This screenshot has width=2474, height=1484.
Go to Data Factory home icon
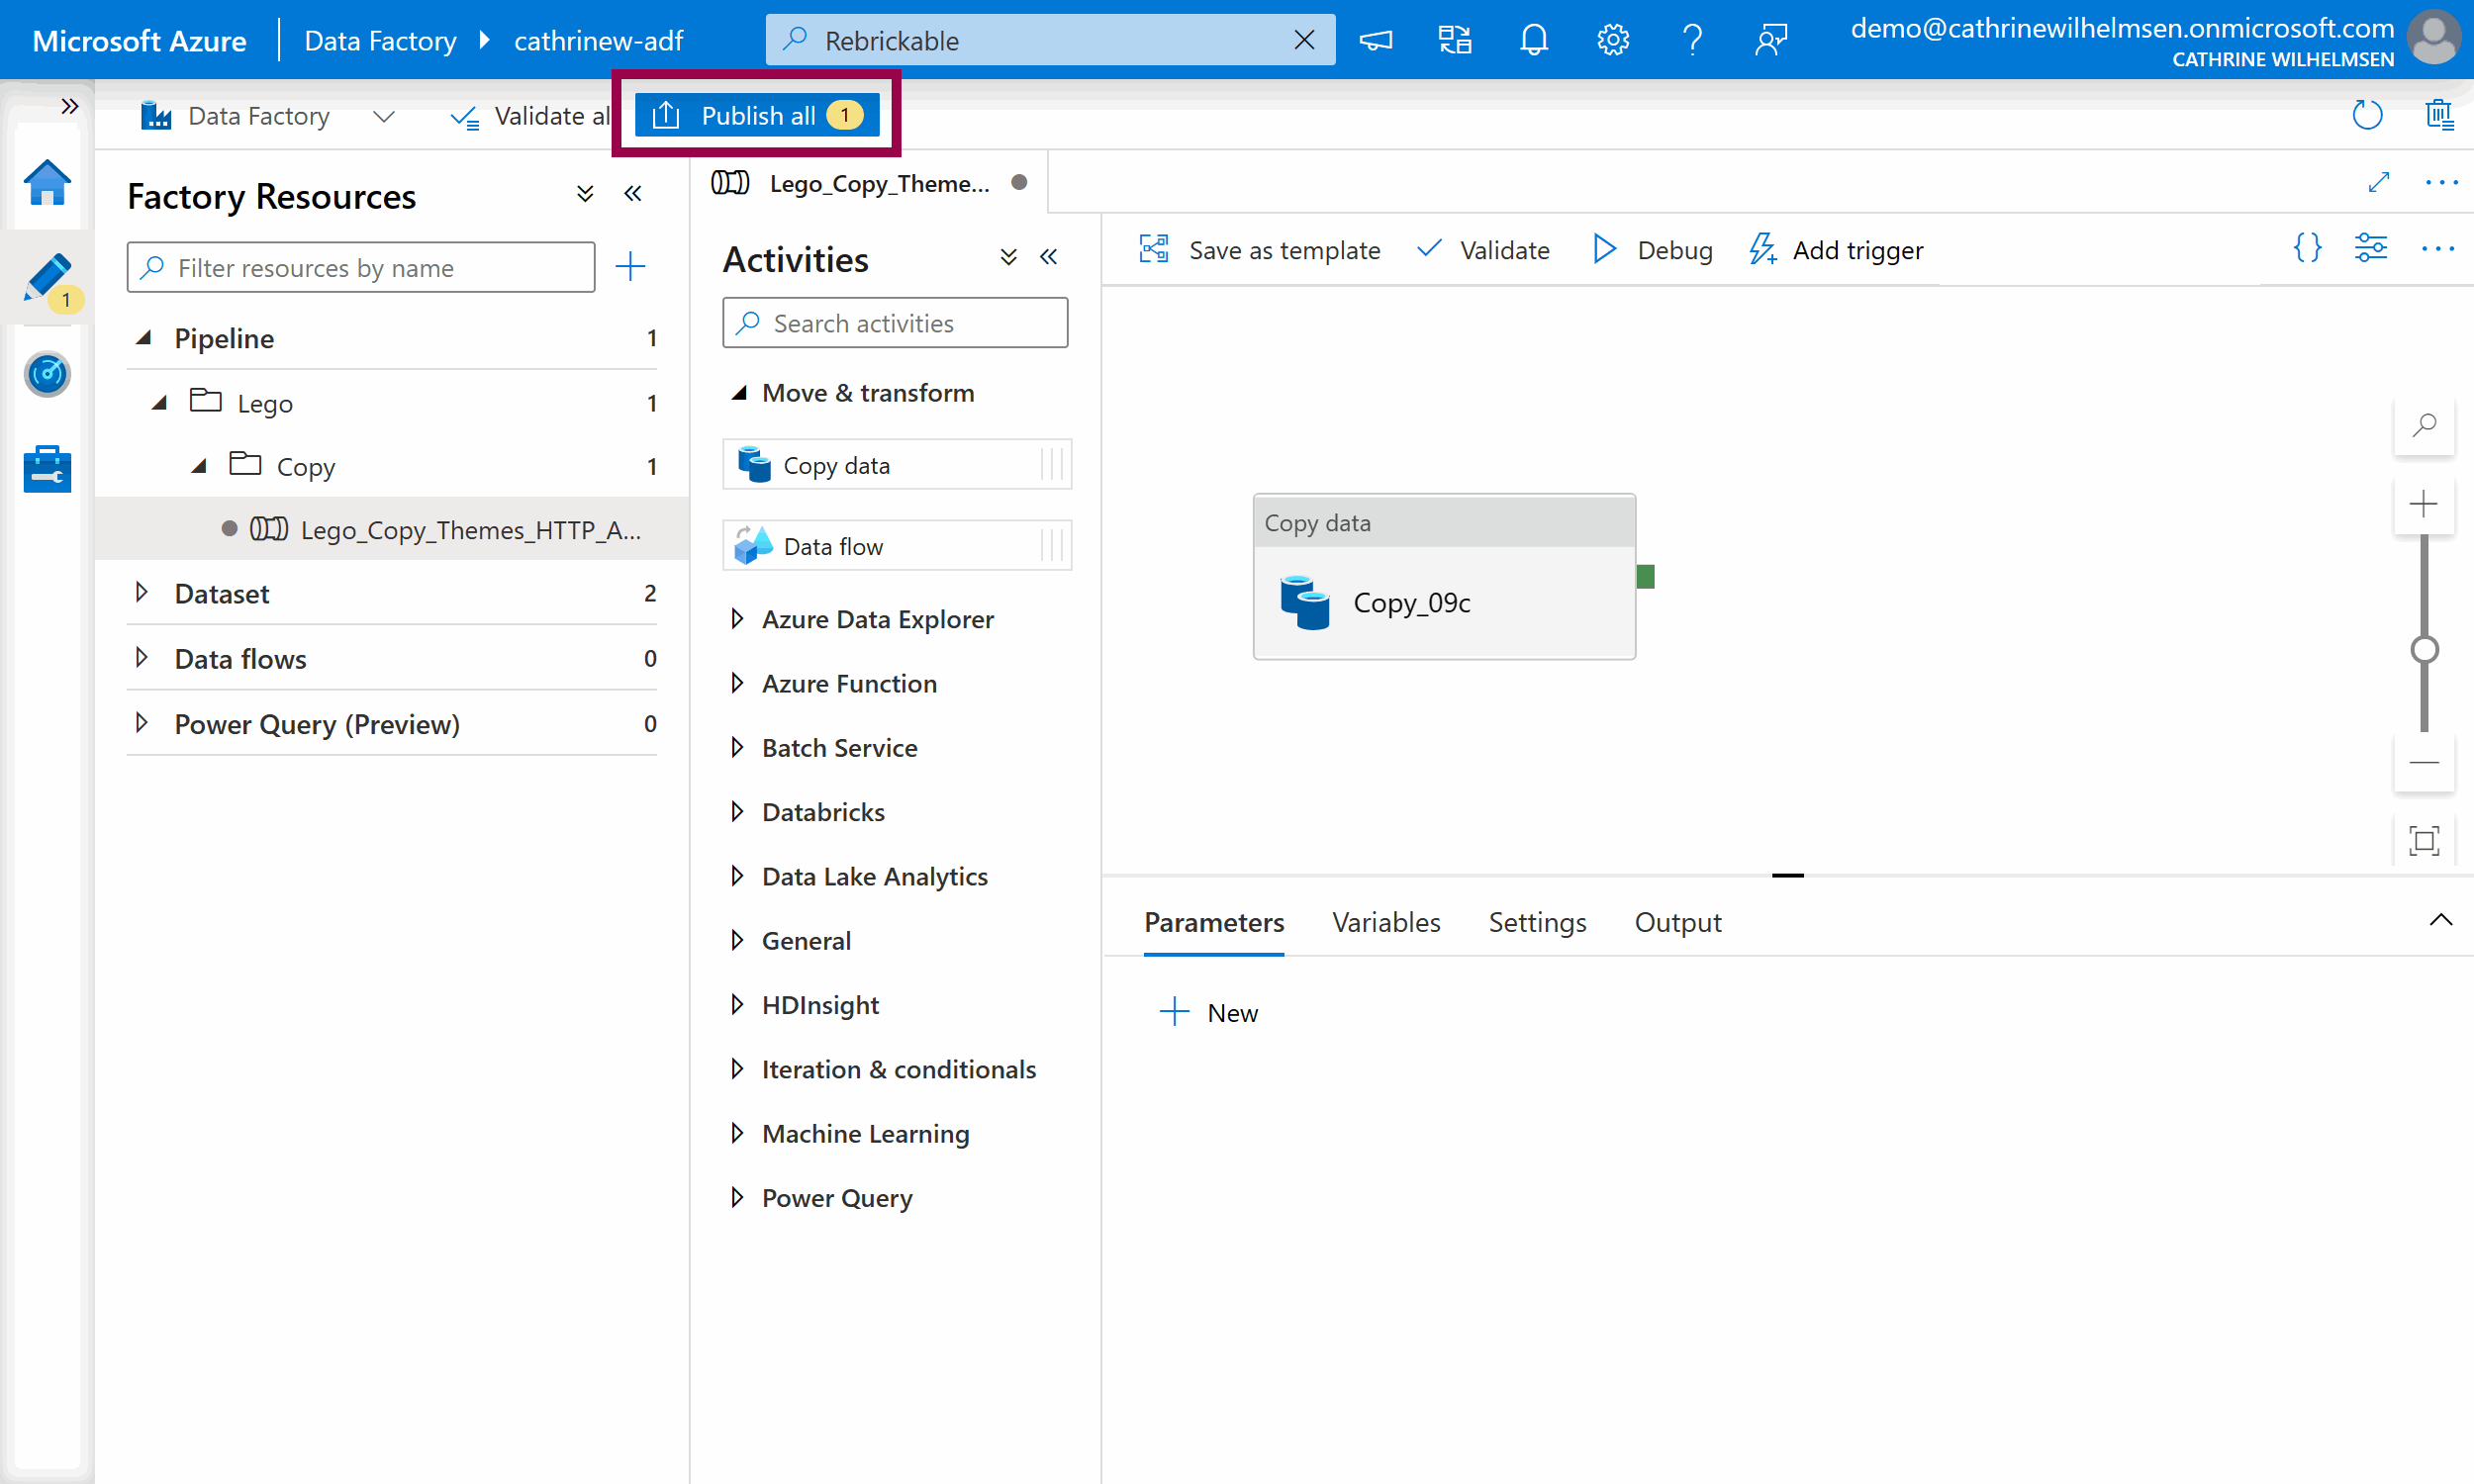point(47,183)
